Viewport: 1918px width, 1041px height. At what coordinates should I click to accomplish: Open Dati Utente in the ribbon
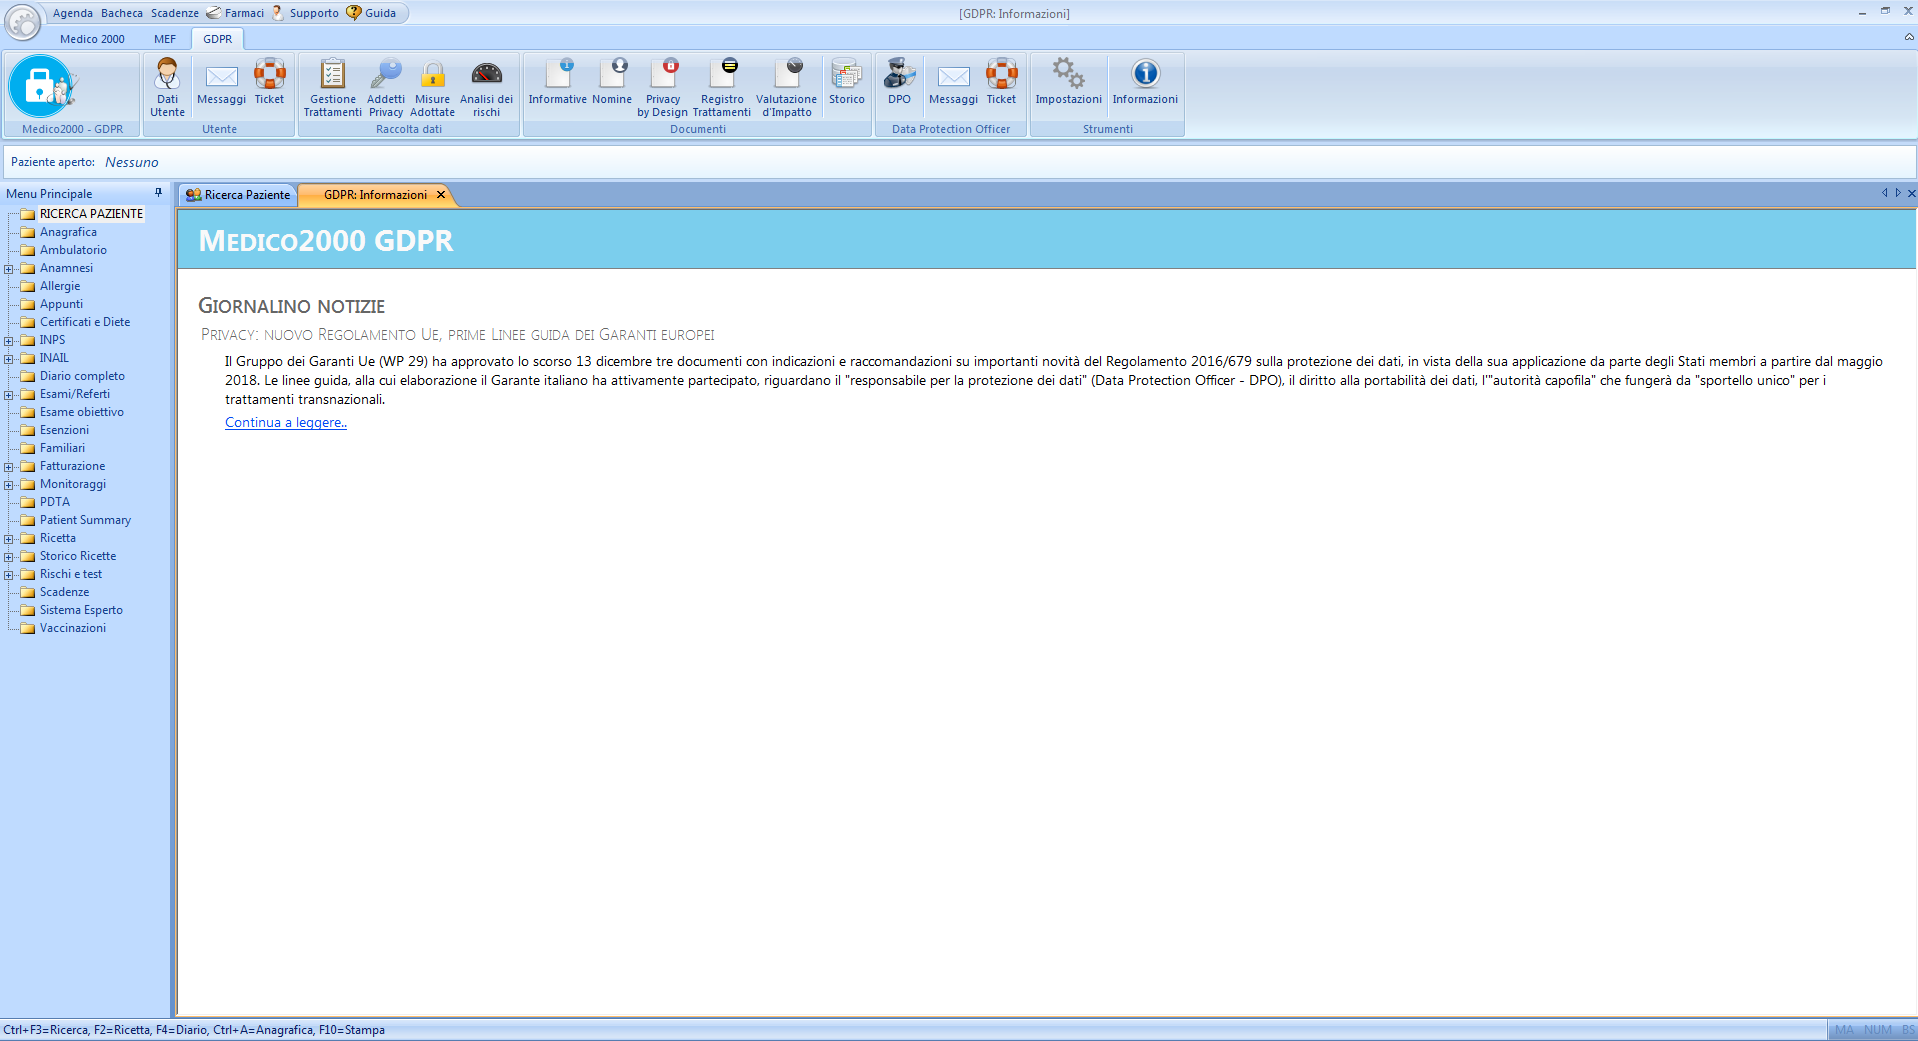pyautogui.click(x=167, y=87)
